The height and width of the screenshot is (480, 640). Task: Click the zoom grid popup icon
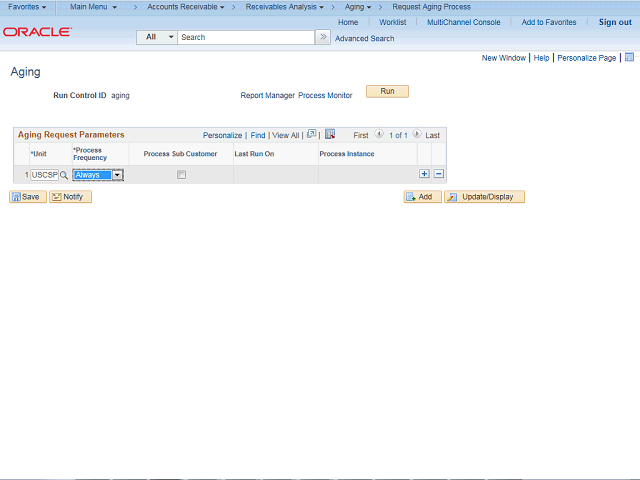click(311, 134)
